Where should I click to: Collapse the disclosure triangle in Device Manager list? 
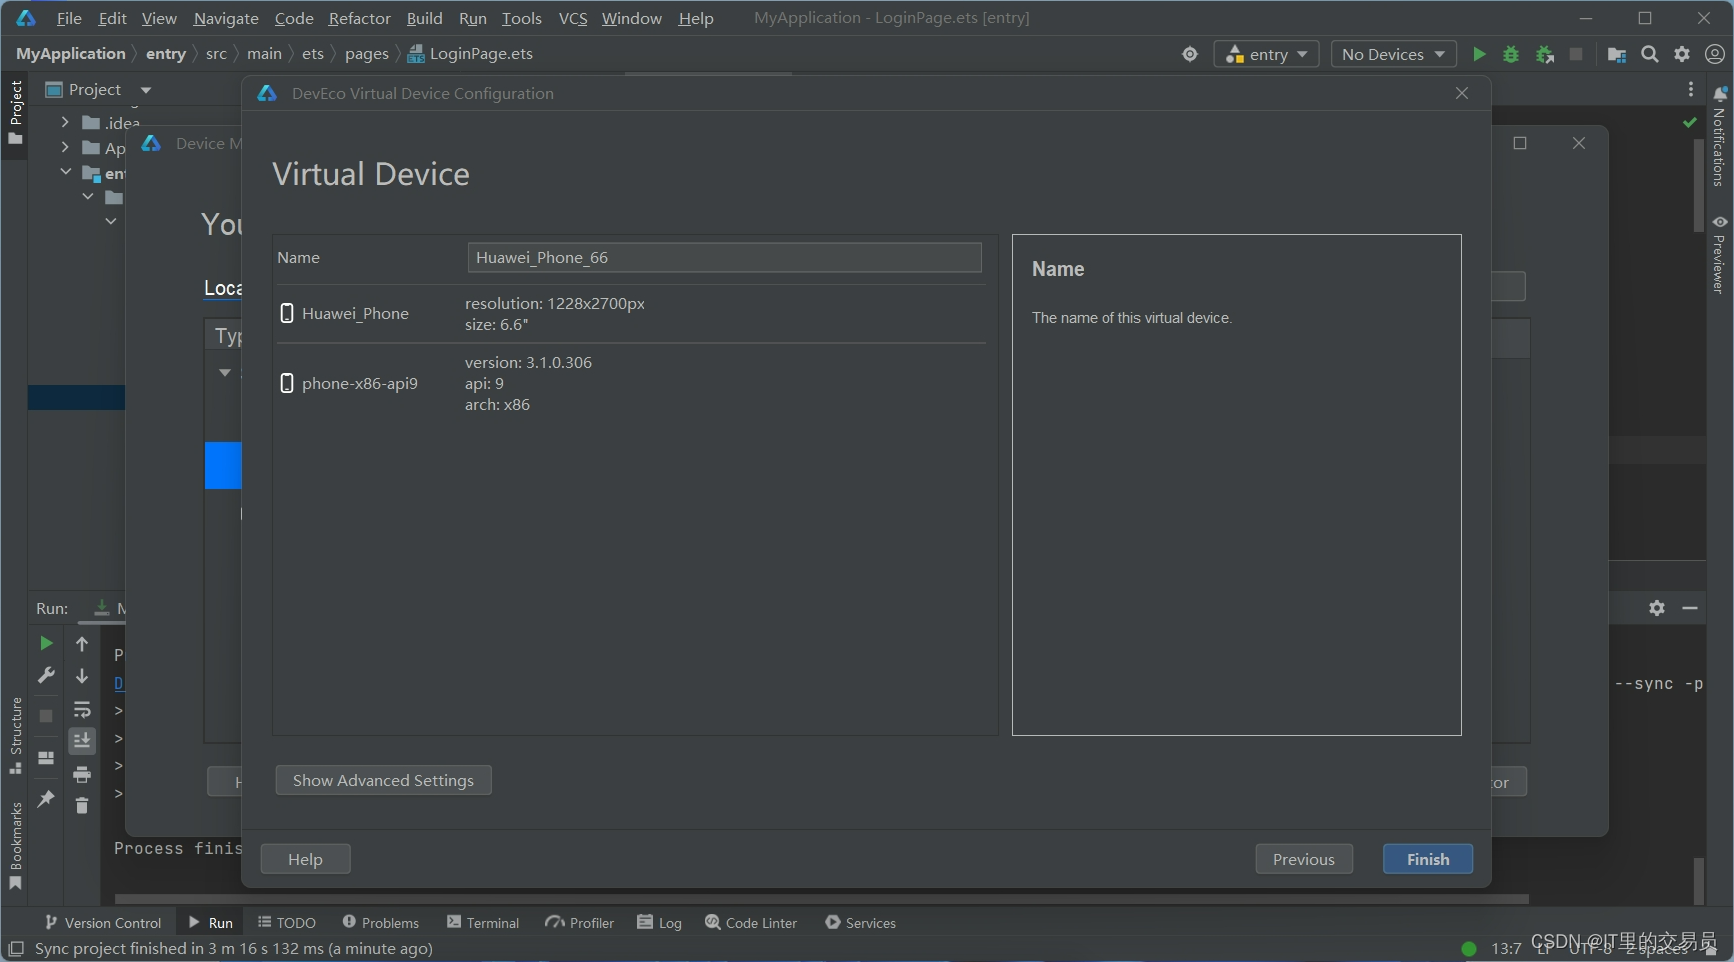225,372
